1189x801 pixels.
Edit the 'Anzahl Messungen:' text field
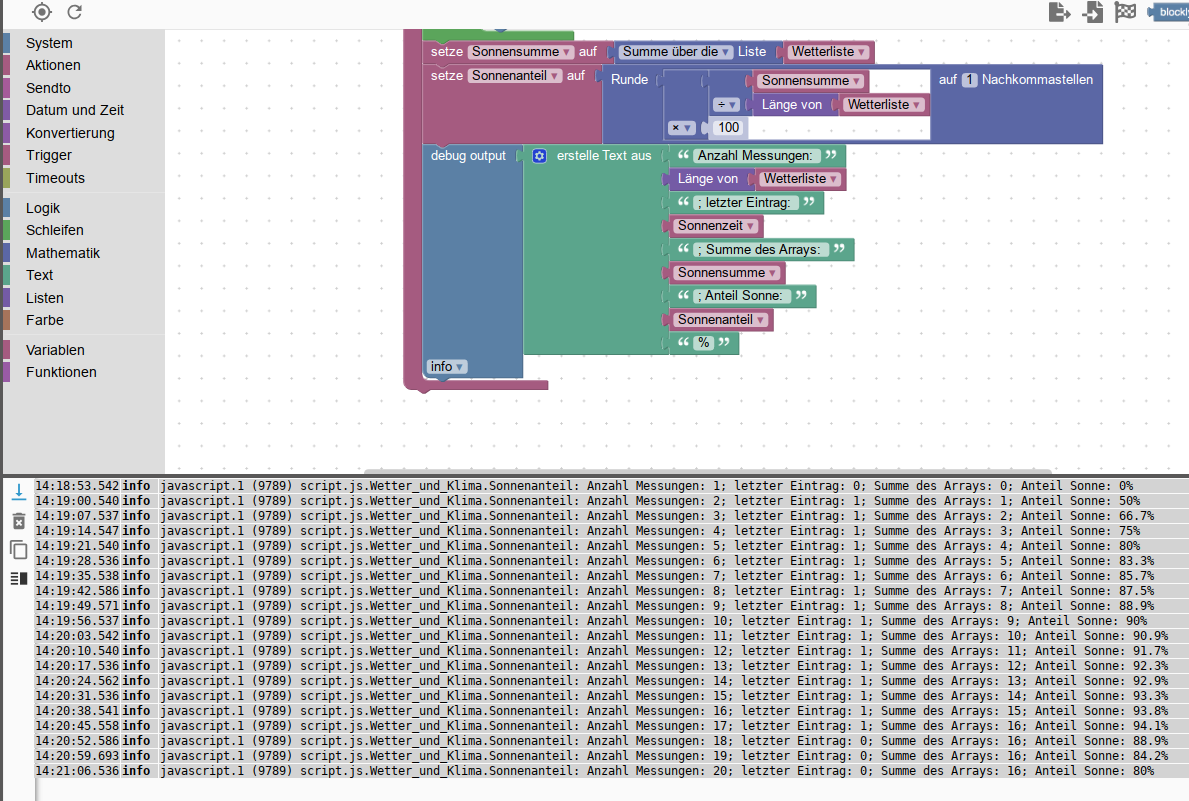point(757,155)
